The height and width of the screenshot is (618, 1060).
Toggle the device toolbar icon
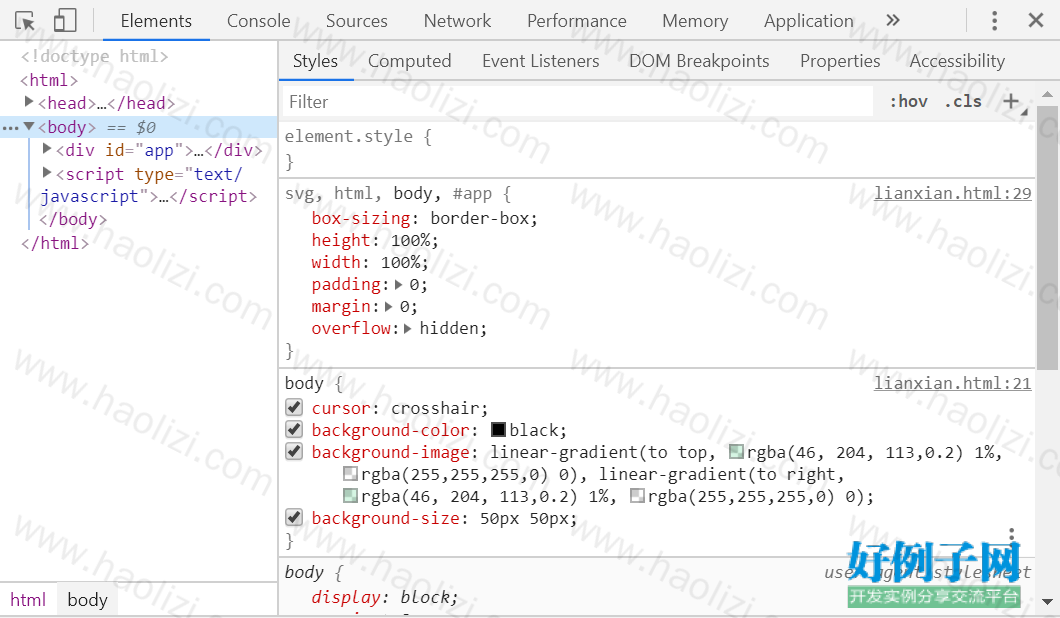coord(65,20)
